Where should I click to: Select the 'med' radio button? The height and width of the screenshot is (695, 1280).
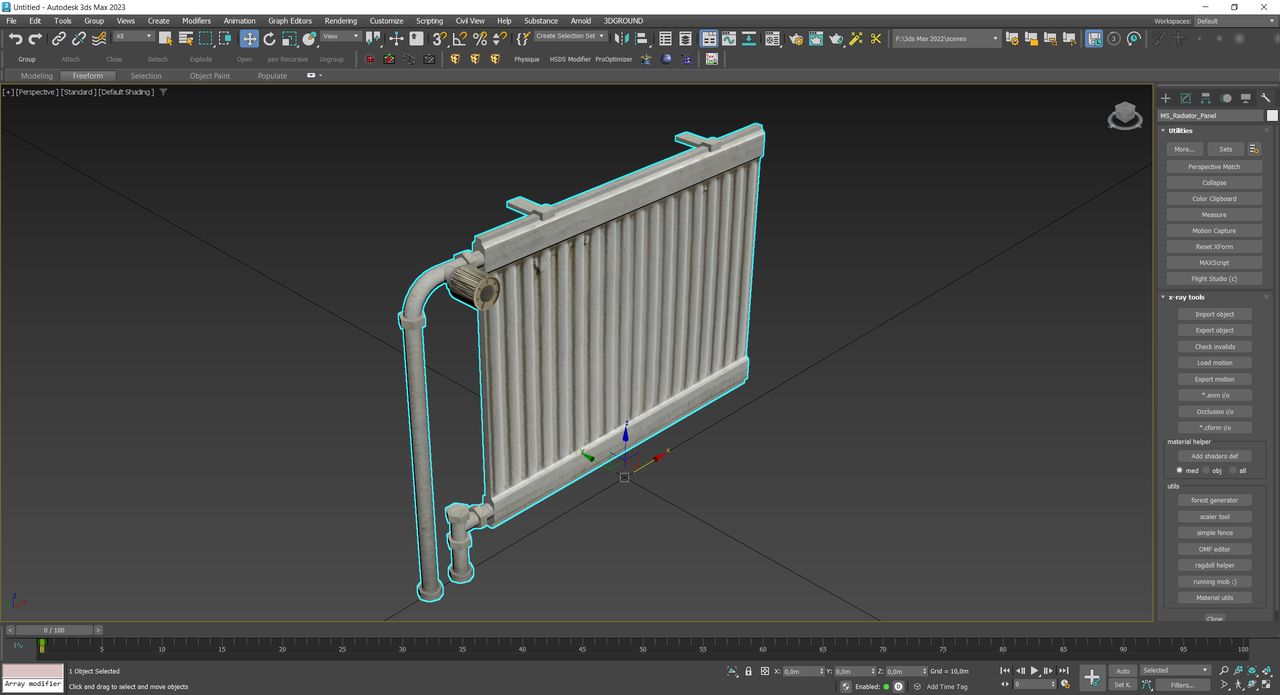pos(1180,470)
